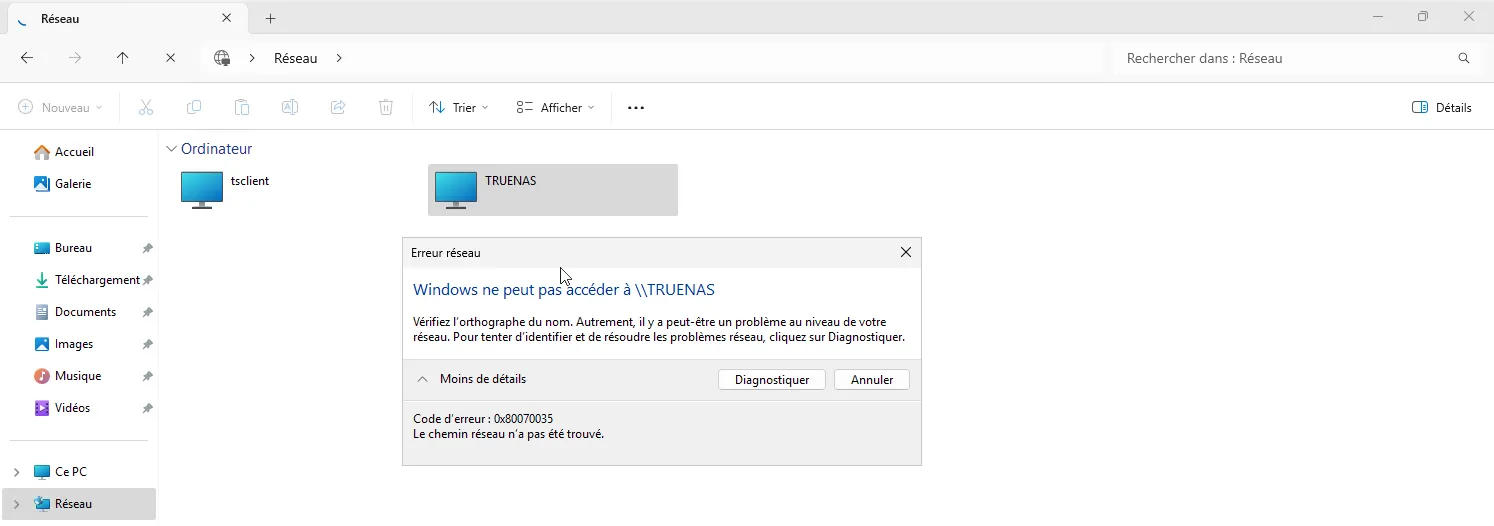
Task: Click the Paste clipboard icon
Action: click(242, 108)
